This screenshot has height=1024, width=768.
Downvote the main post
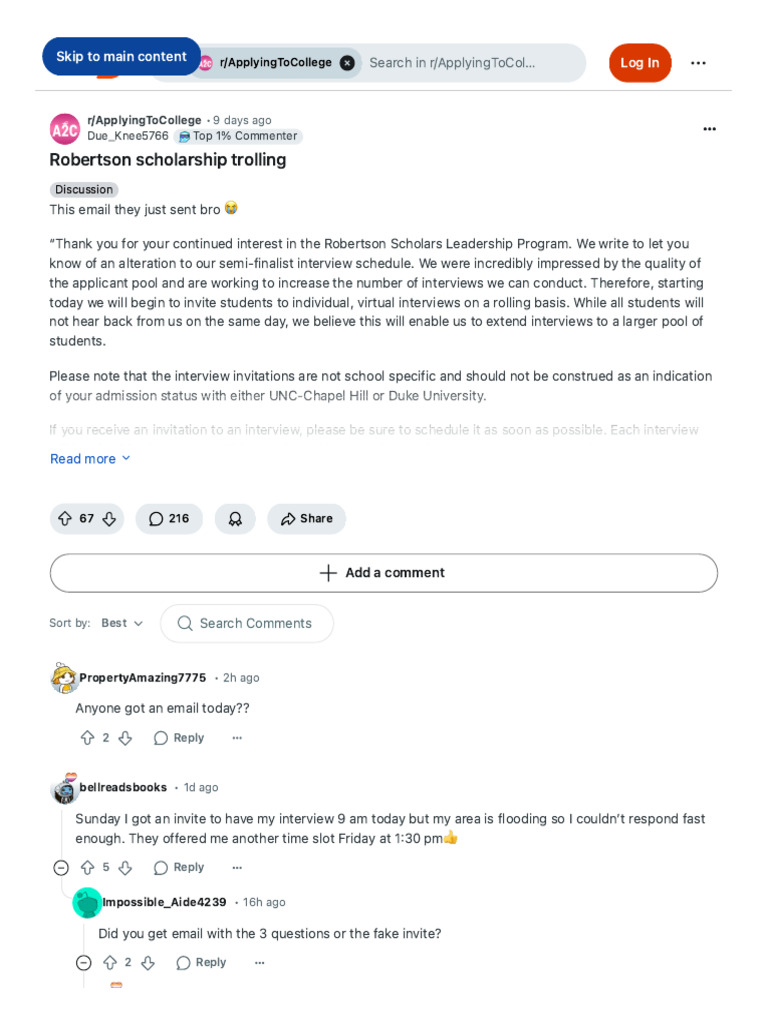point(110,519)
